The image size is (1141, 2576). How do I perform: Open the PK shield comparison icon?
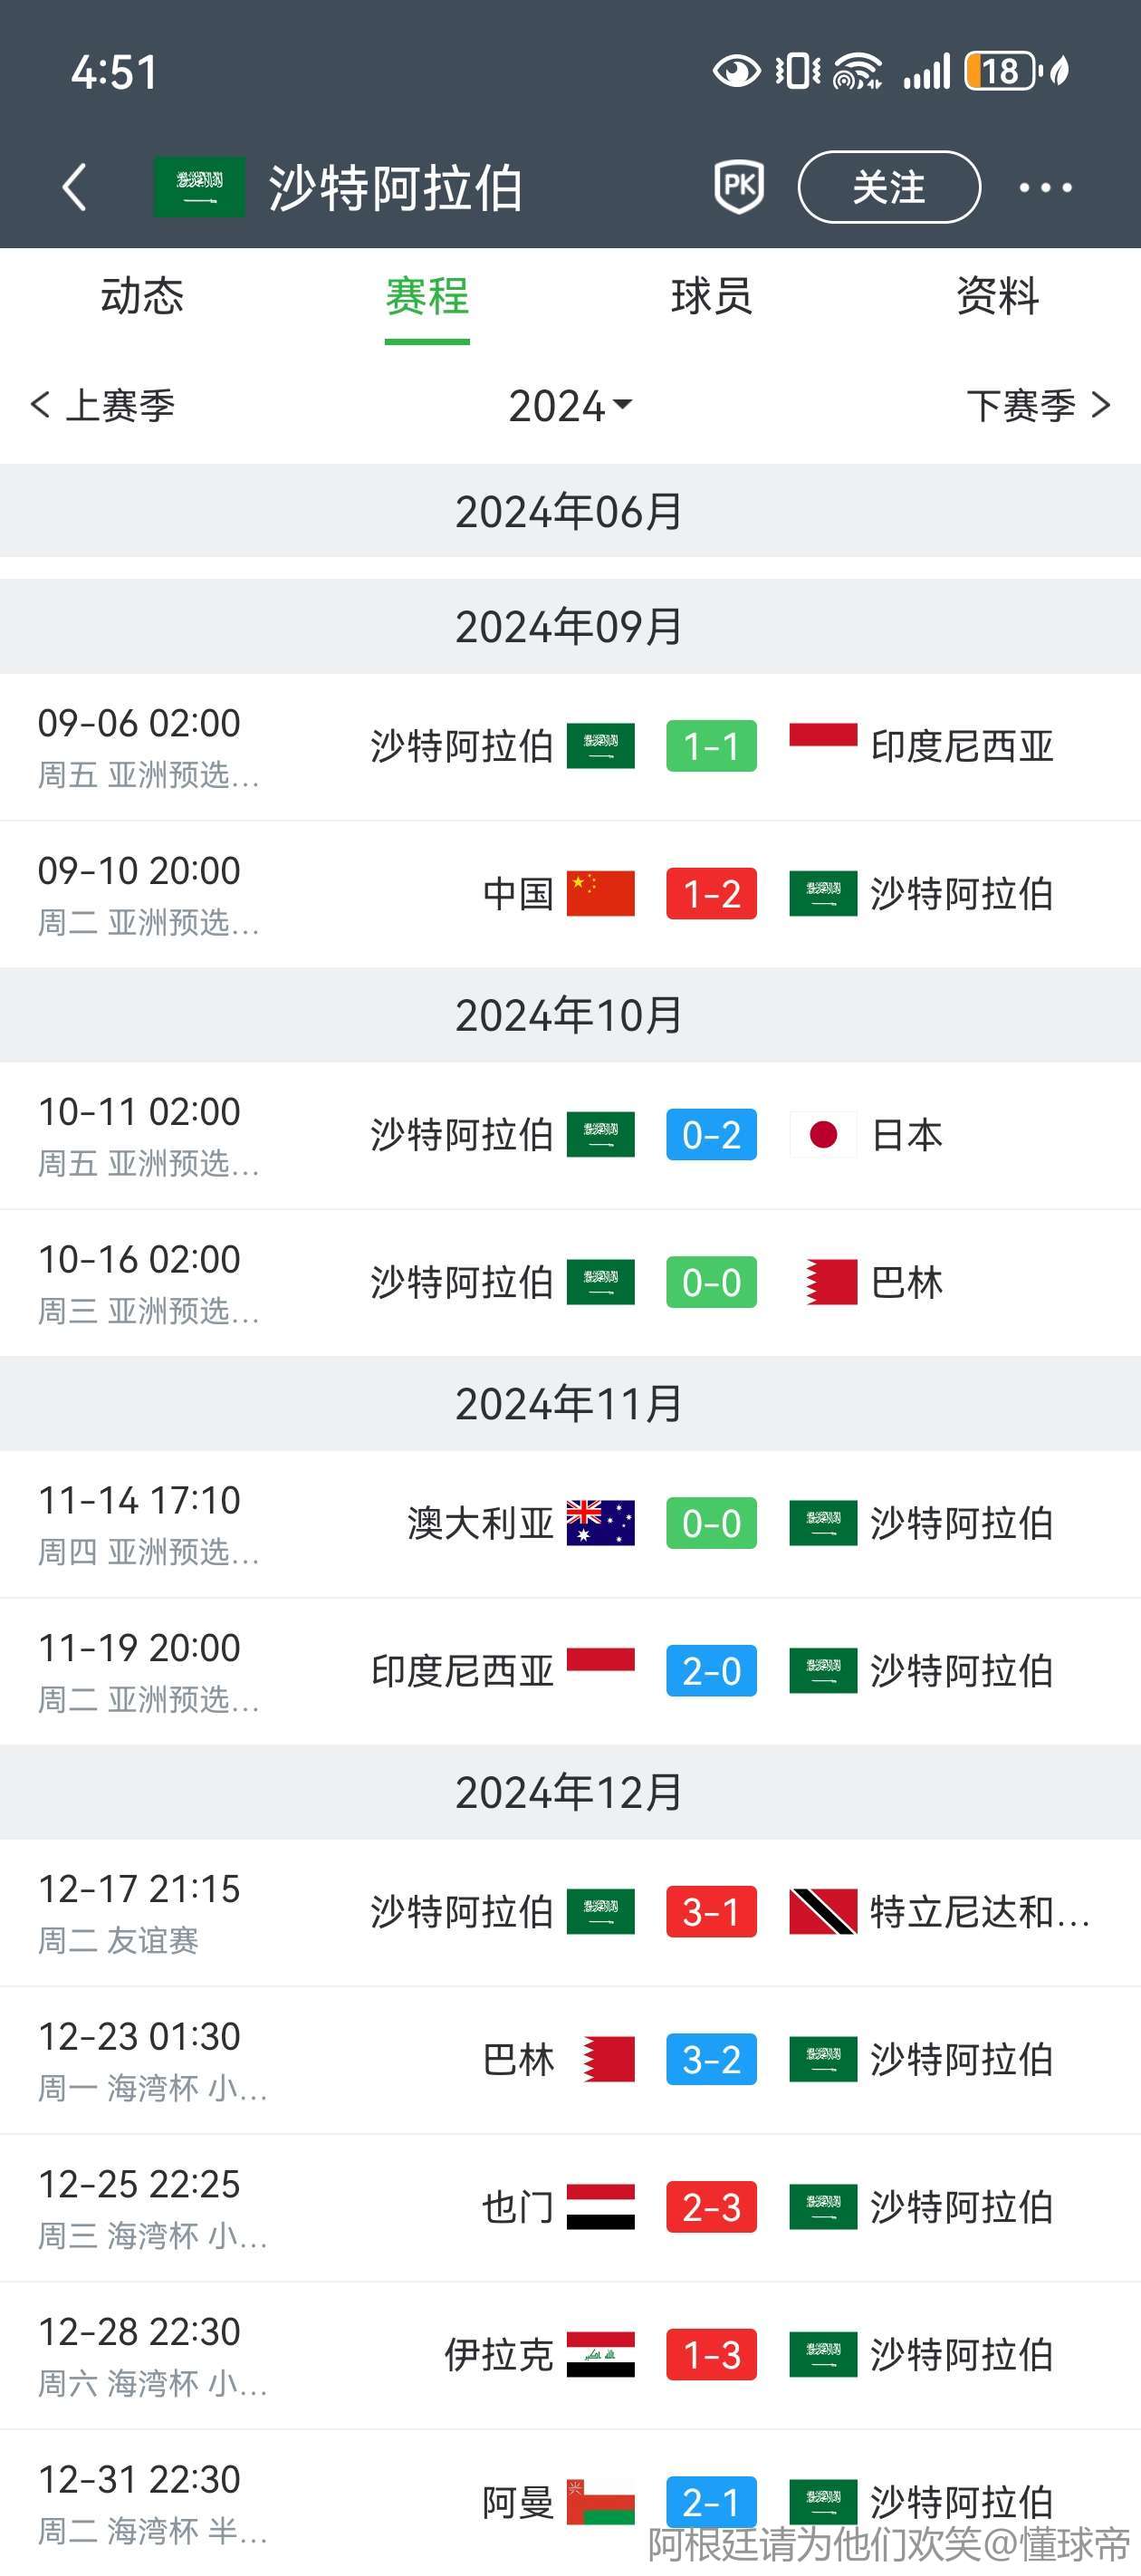coord(739,187)
